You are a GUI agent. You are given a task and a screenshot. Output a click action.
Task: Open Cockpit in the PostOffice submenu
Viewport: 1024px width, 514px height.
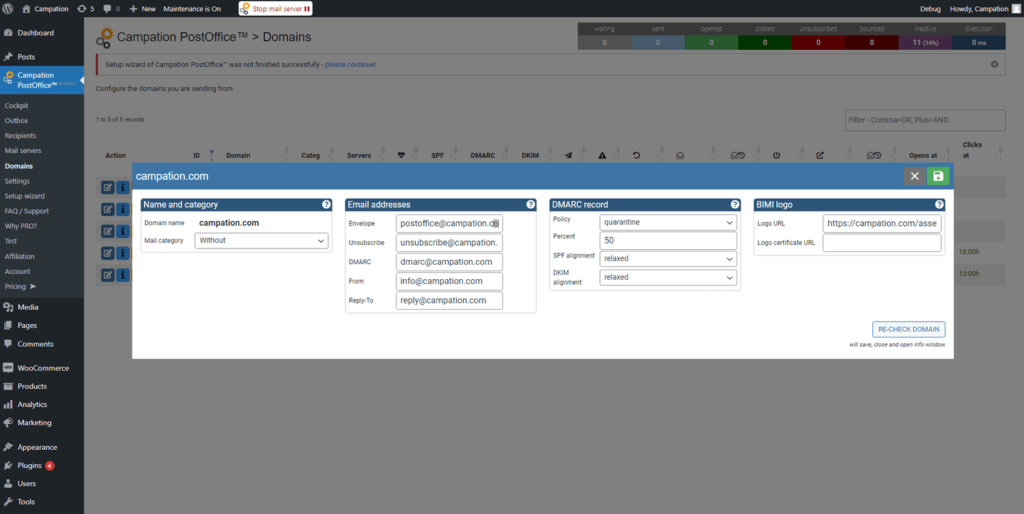[x=16, y=106]
